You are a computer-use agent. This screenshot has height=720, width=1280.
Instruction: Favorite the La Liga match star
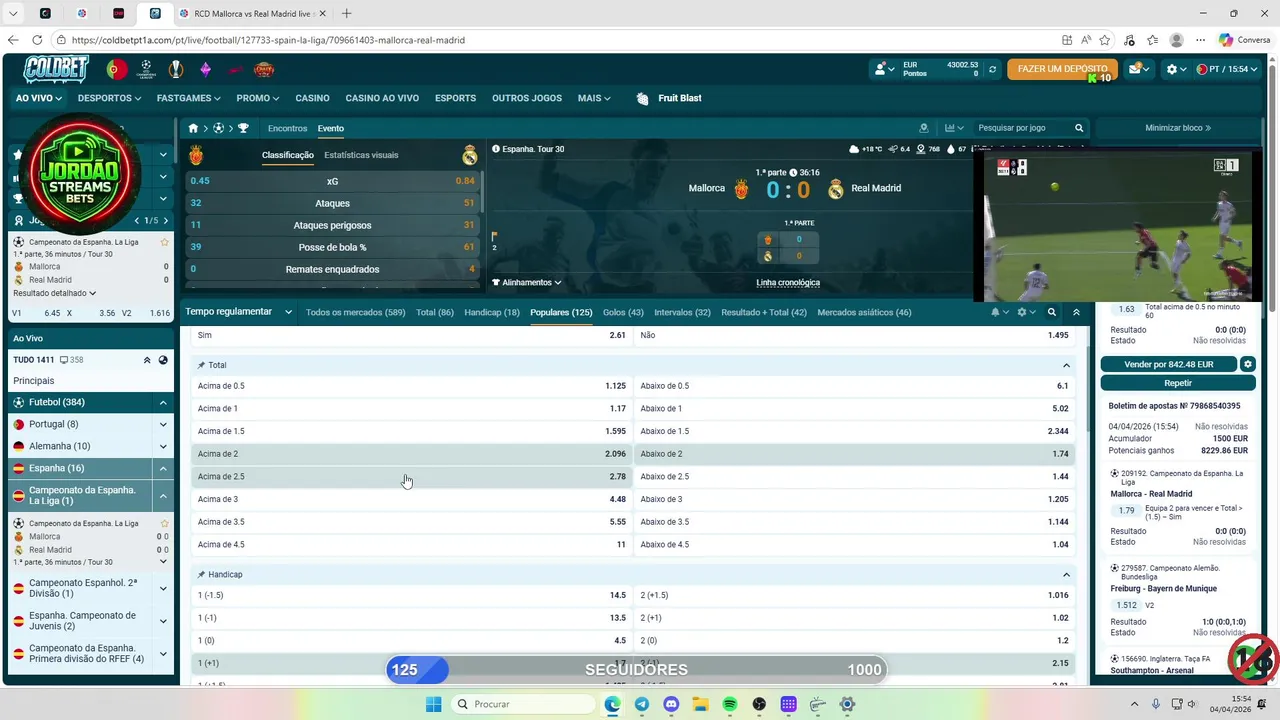pos(165,242)
